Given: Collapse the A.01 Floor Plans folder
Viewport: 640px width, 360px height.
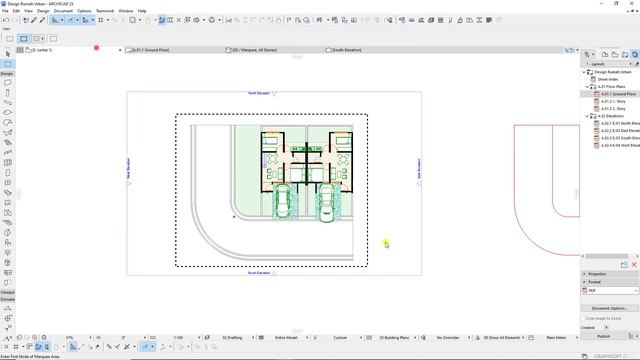Looking at the screenshot, I should [x=587, y=87].
